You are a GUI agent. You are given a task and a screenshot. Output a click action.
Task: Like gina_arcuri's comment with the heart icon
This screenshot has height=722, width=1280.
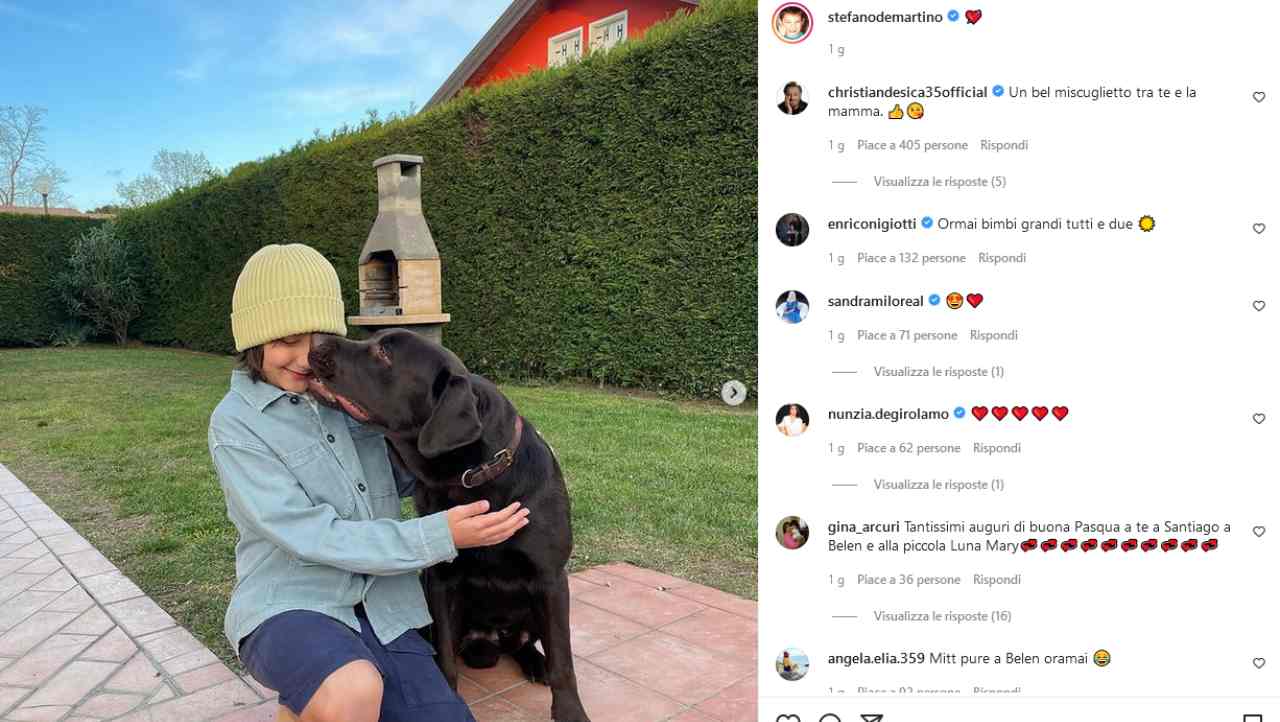click(x=1259, y=532)
